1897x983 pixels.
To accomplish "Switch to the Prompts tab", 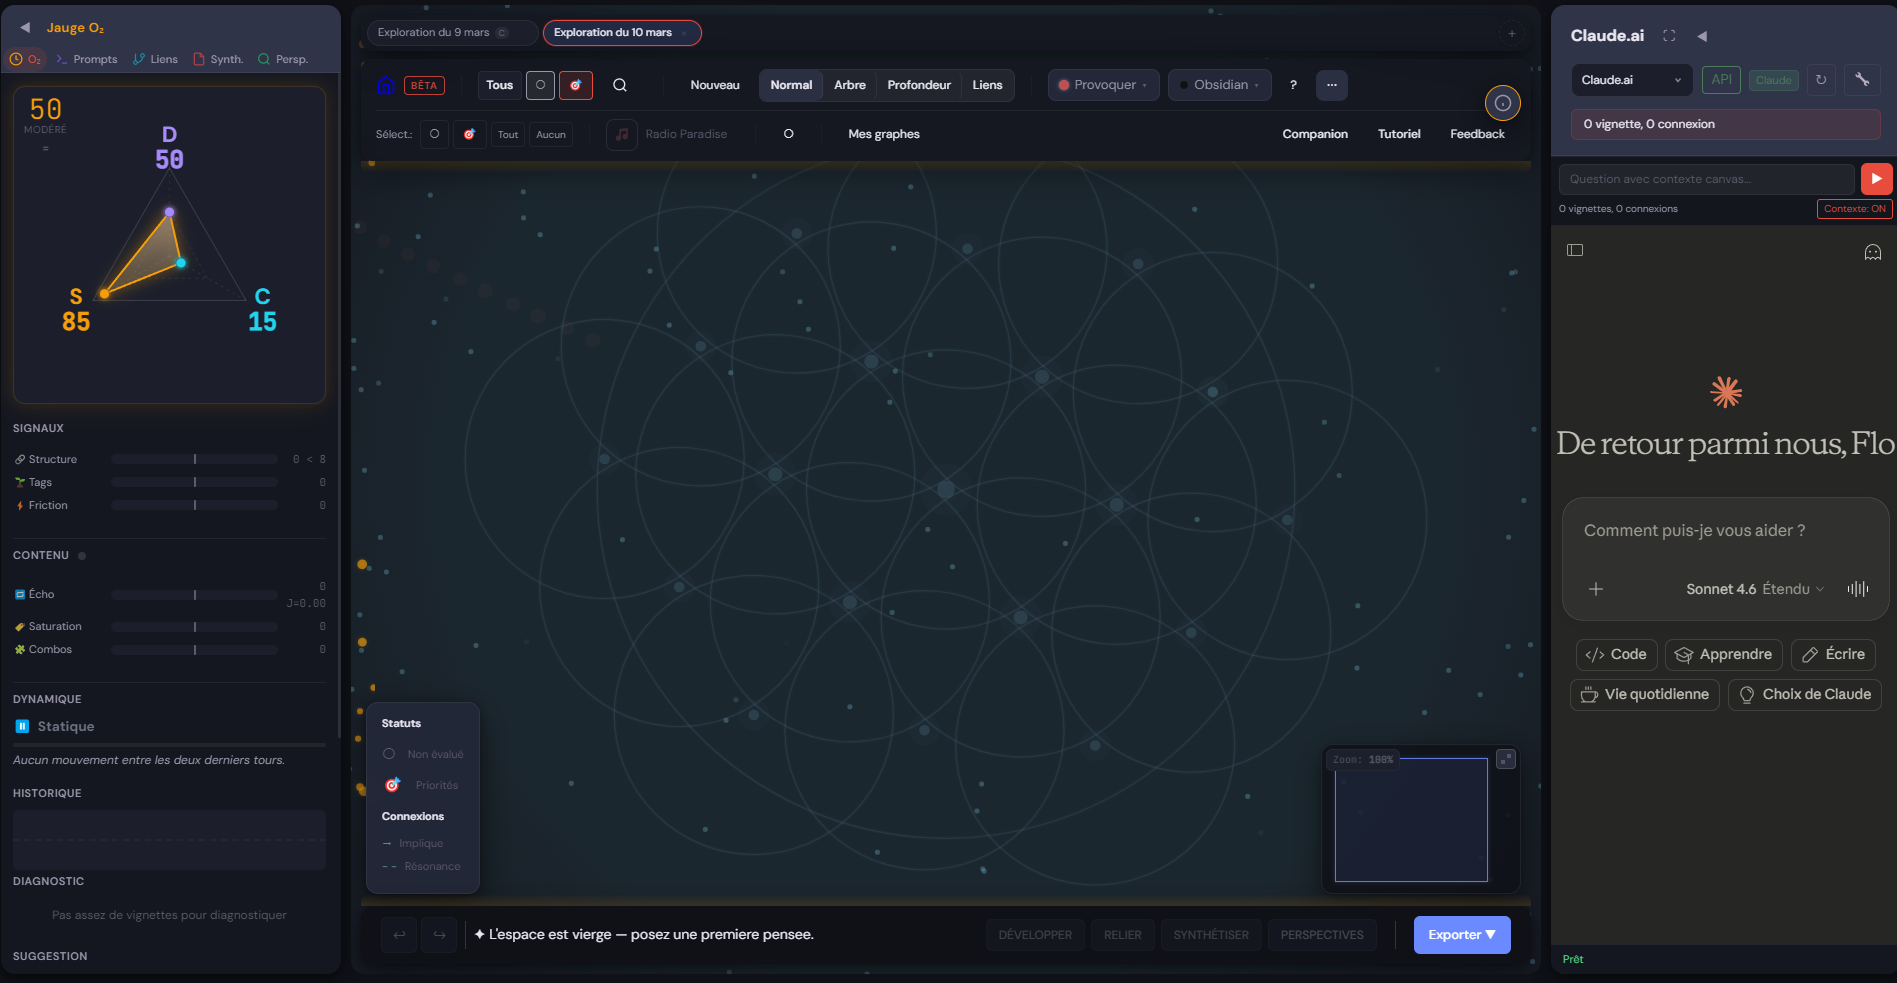I will click(x=87, y=59).
